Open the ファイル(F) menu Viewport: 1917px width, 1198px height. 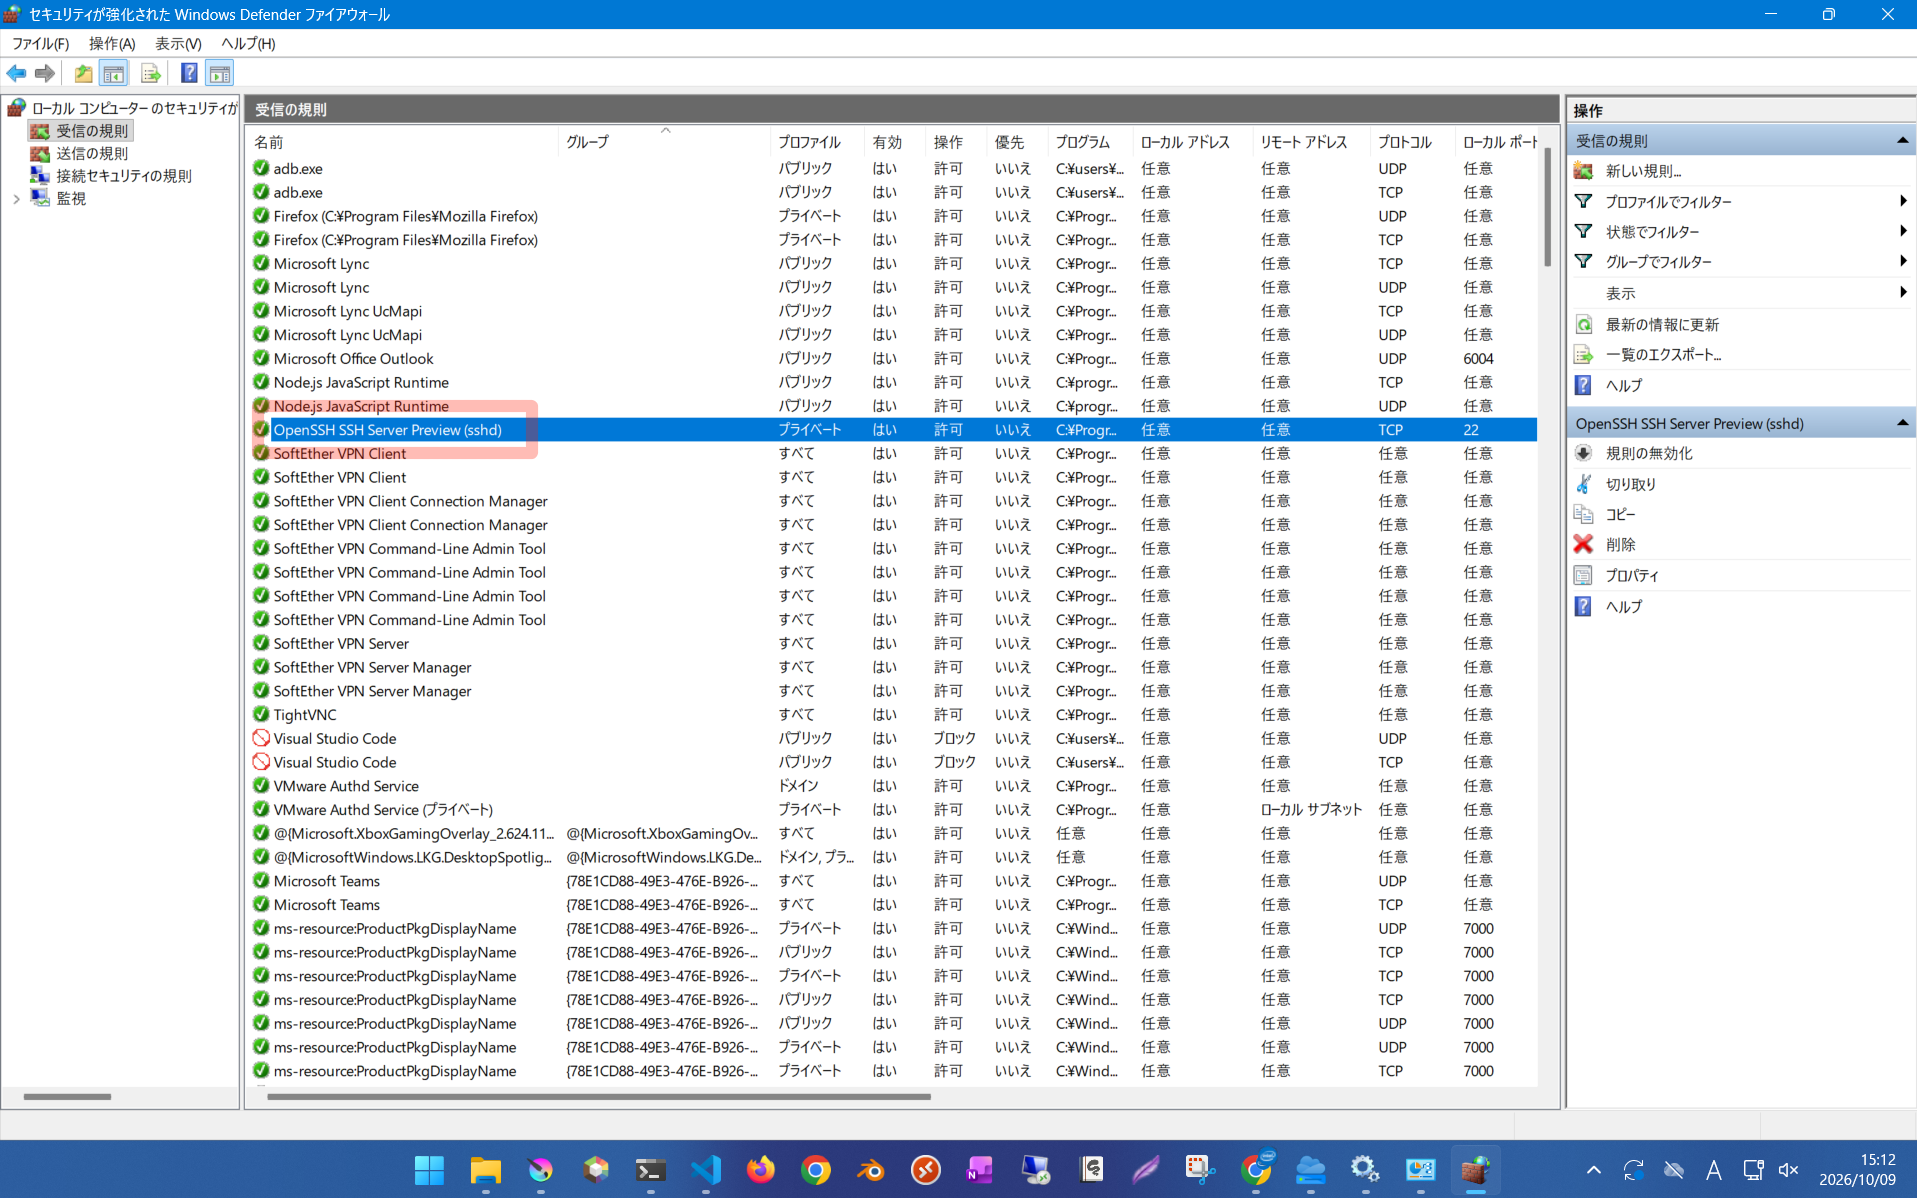click(41, 43)
